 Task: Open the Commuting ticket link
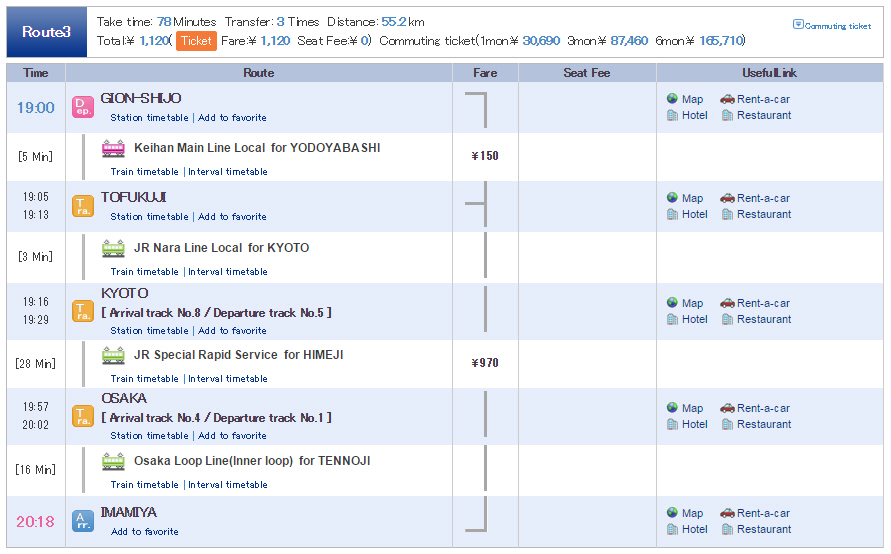point(838,26)
